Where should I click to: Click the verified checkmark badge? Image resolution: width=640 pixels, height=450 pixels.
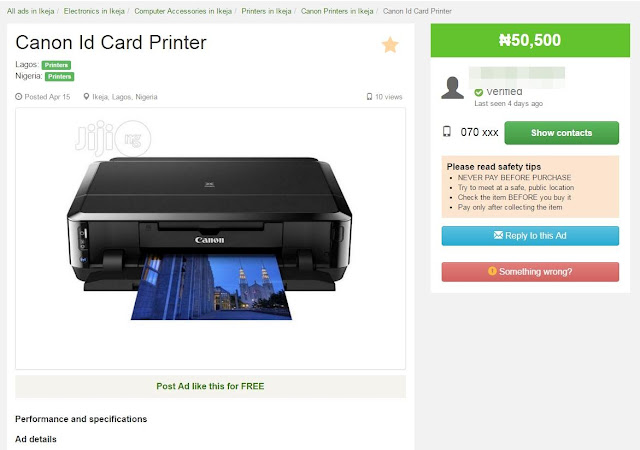pyautogui.click(x=478, y=92)
